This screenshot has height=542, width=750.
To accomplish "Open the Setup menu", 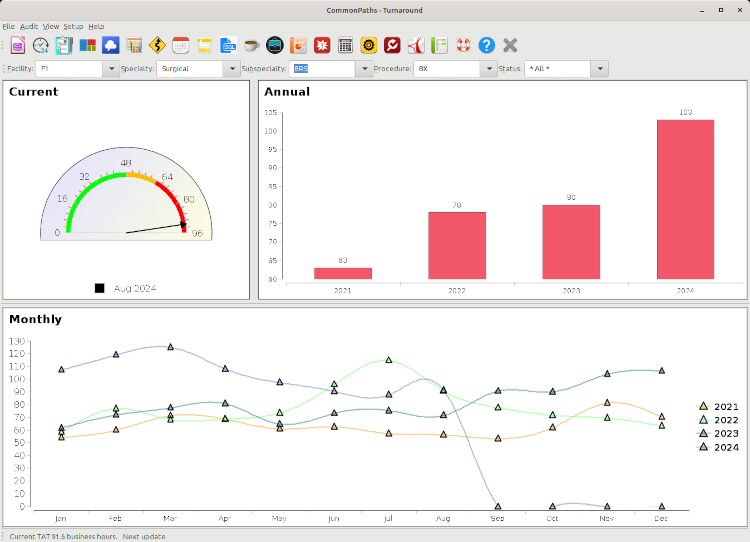I will [x=73, y=26].
